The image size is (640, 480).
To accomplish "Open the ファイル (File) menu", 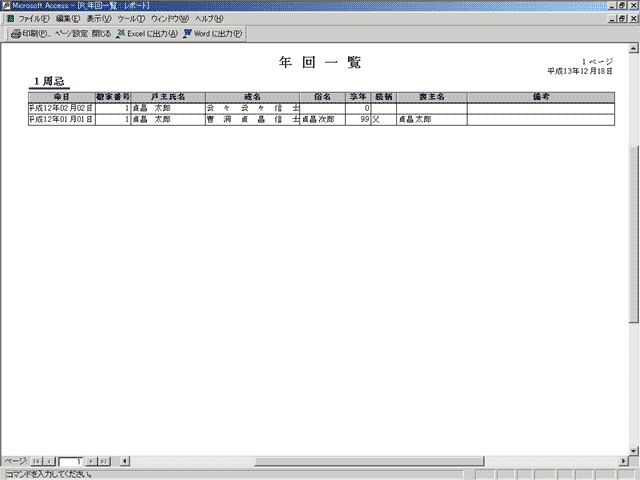I will click(x=33, y=19).
